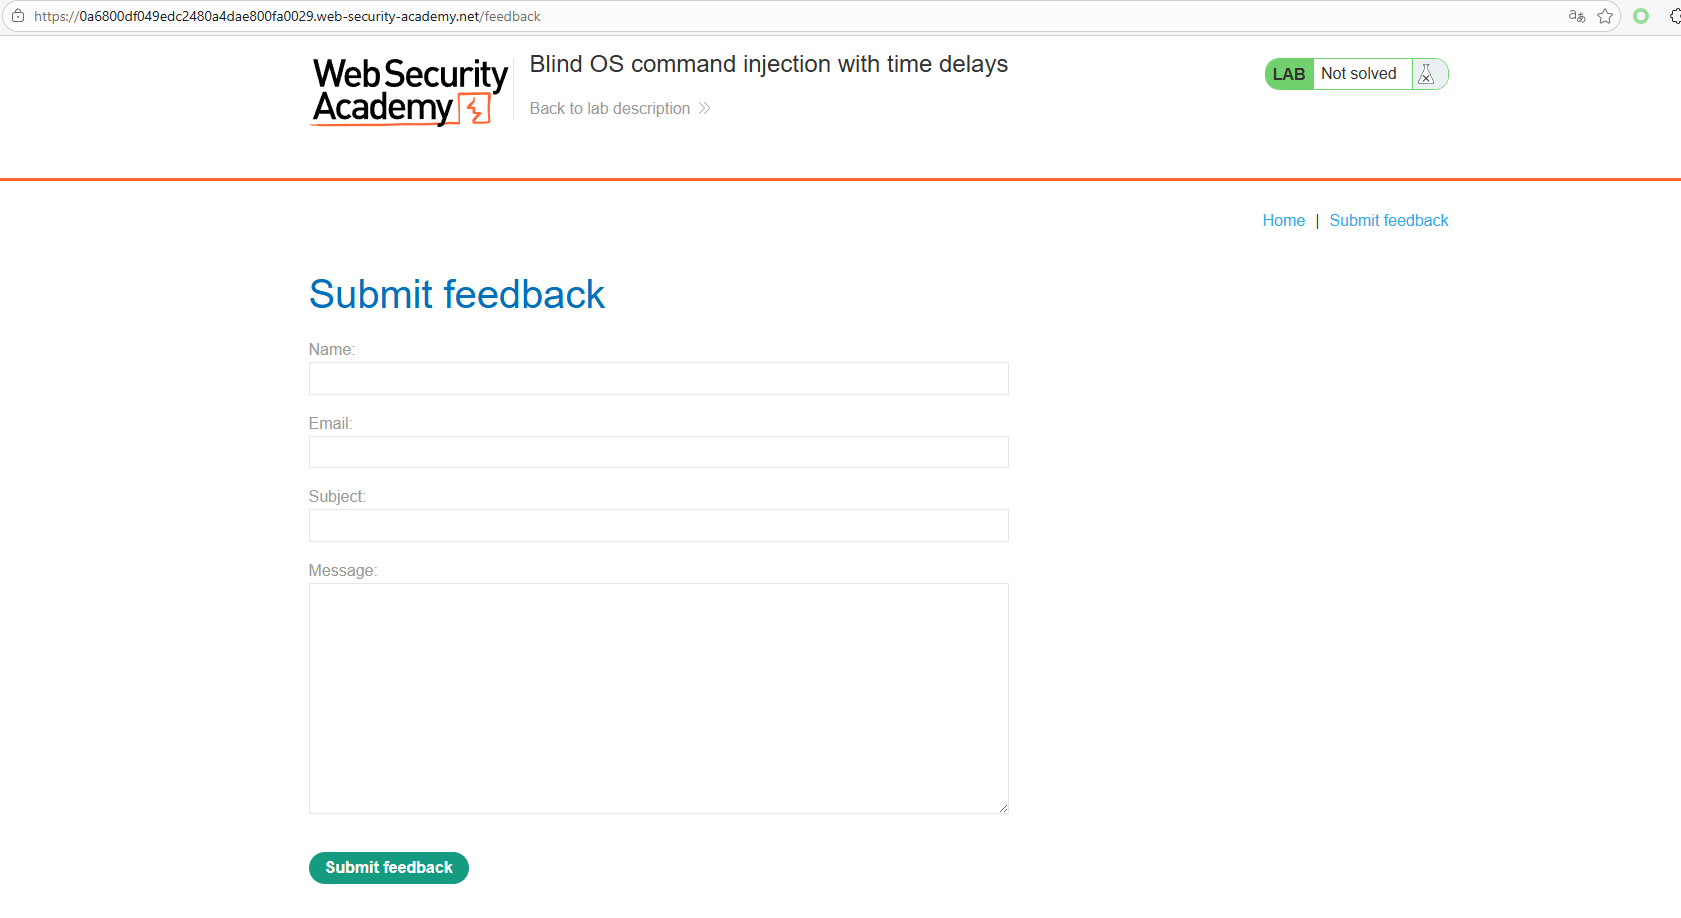Click the Web Security Academy logo
The width and height of the screenshot is (1681, 918).
[410, 91]
